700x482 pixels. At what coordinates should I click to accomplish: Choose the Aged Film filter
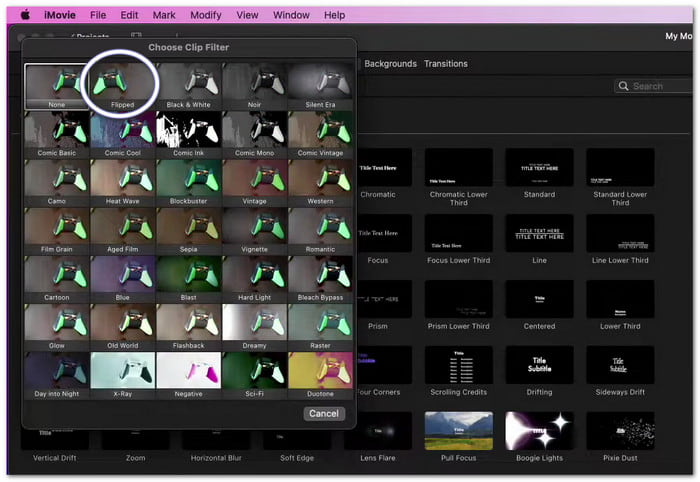point(122,231)
